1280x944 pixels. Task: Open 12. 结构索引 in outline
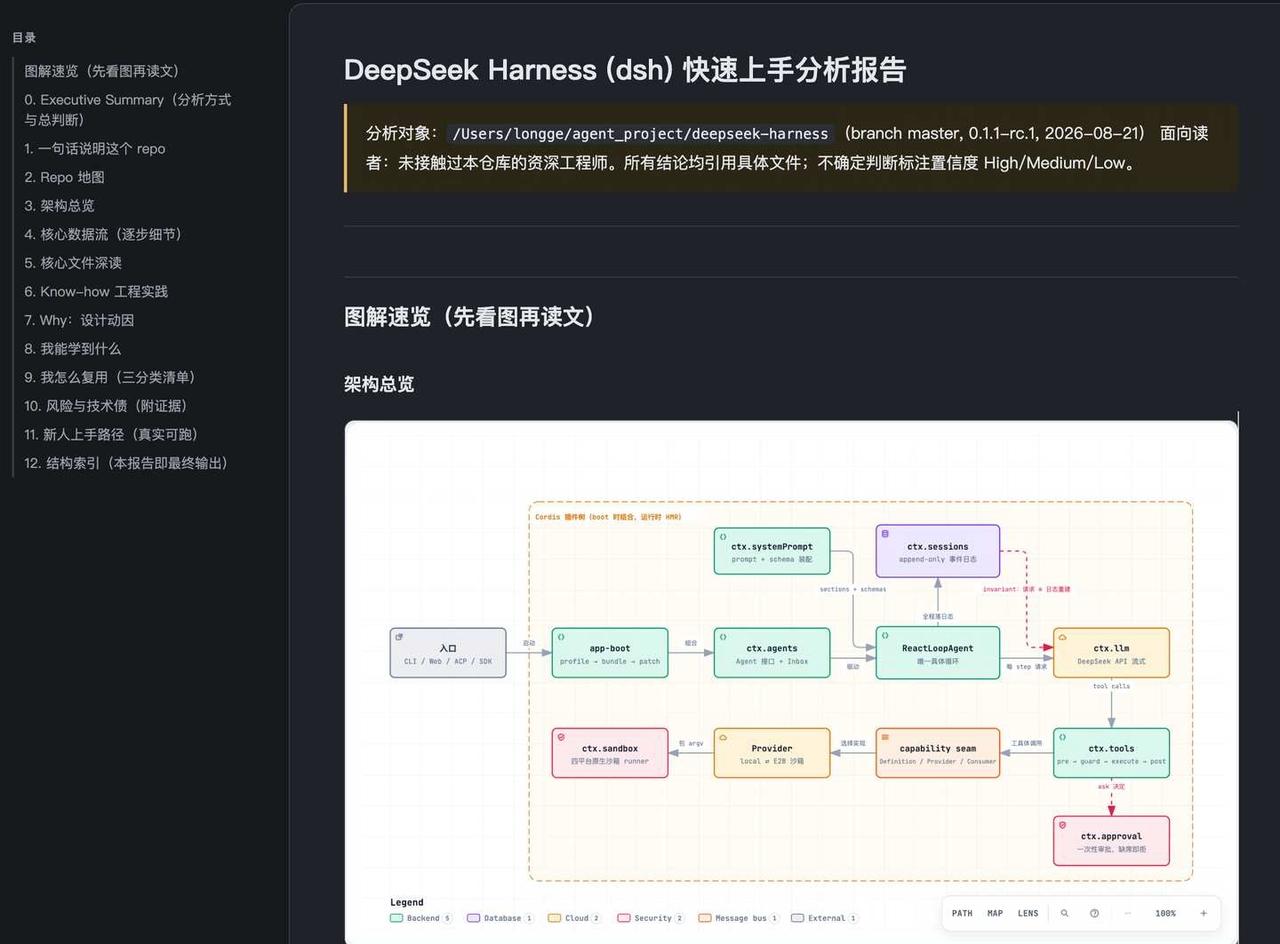[x=126, y=463]
